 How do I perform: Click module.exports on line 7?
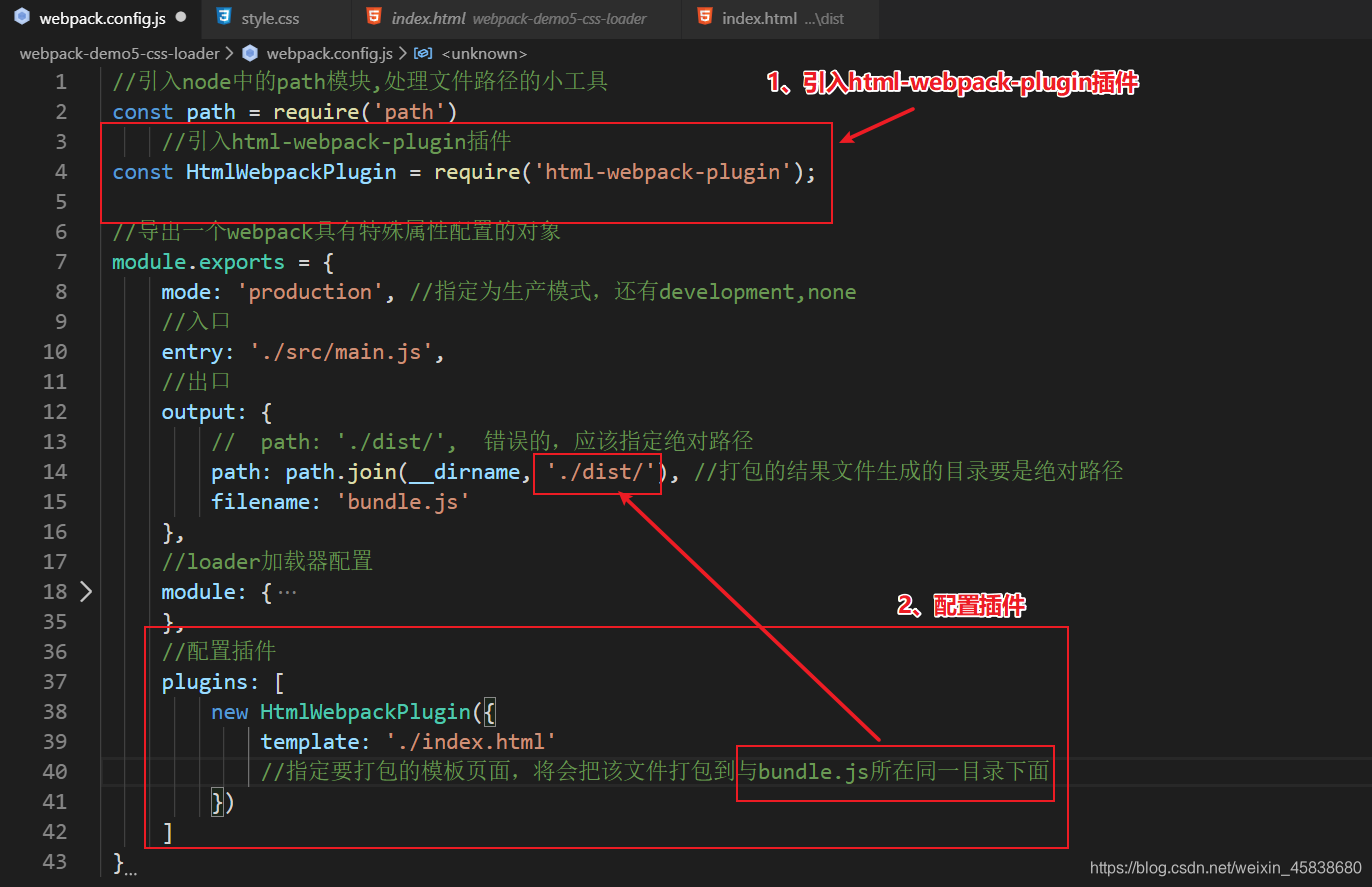[198, 261]
